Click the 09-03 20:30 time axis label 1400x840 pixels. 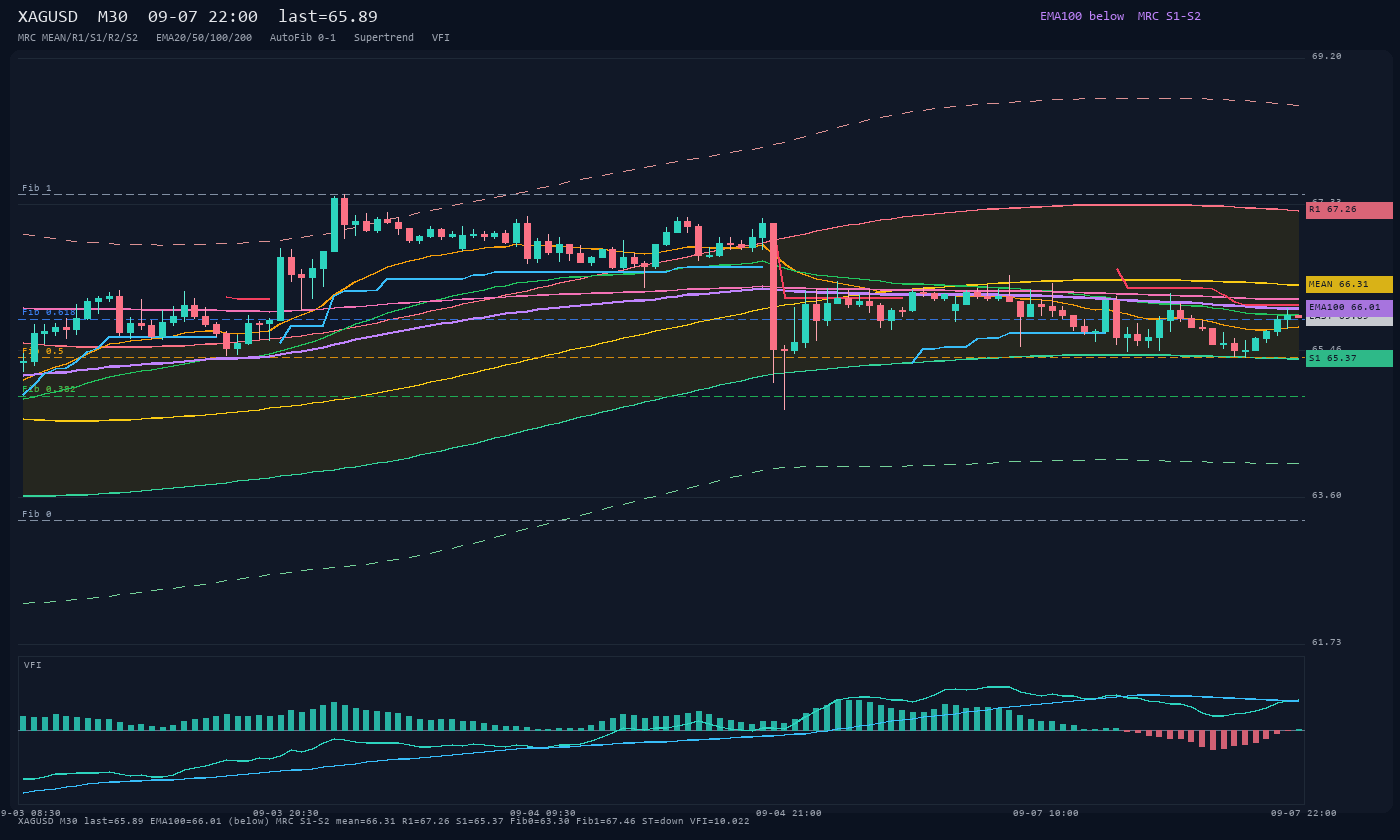(x=286, y=813)
